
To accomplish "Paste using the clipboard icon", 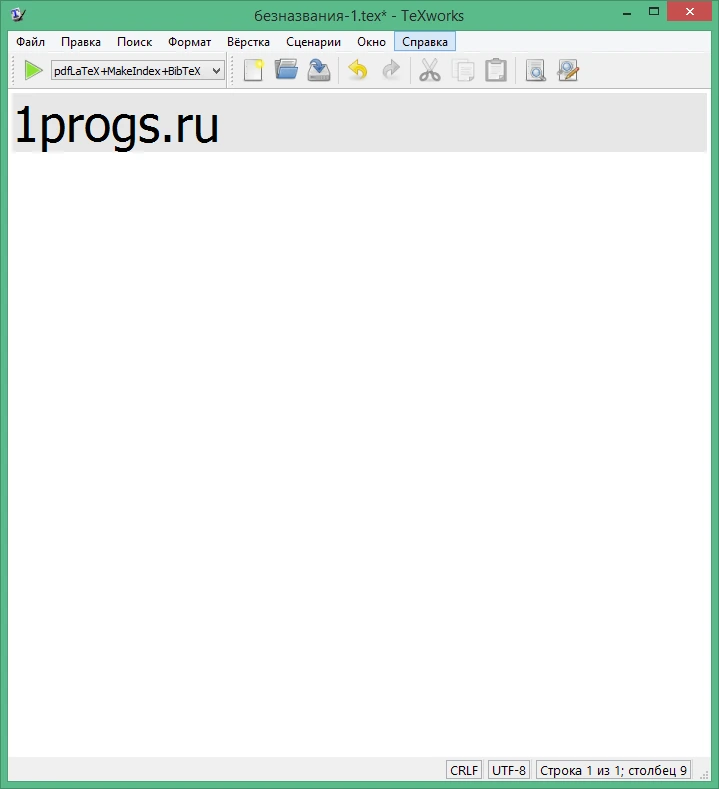I will tap(496, 70).
